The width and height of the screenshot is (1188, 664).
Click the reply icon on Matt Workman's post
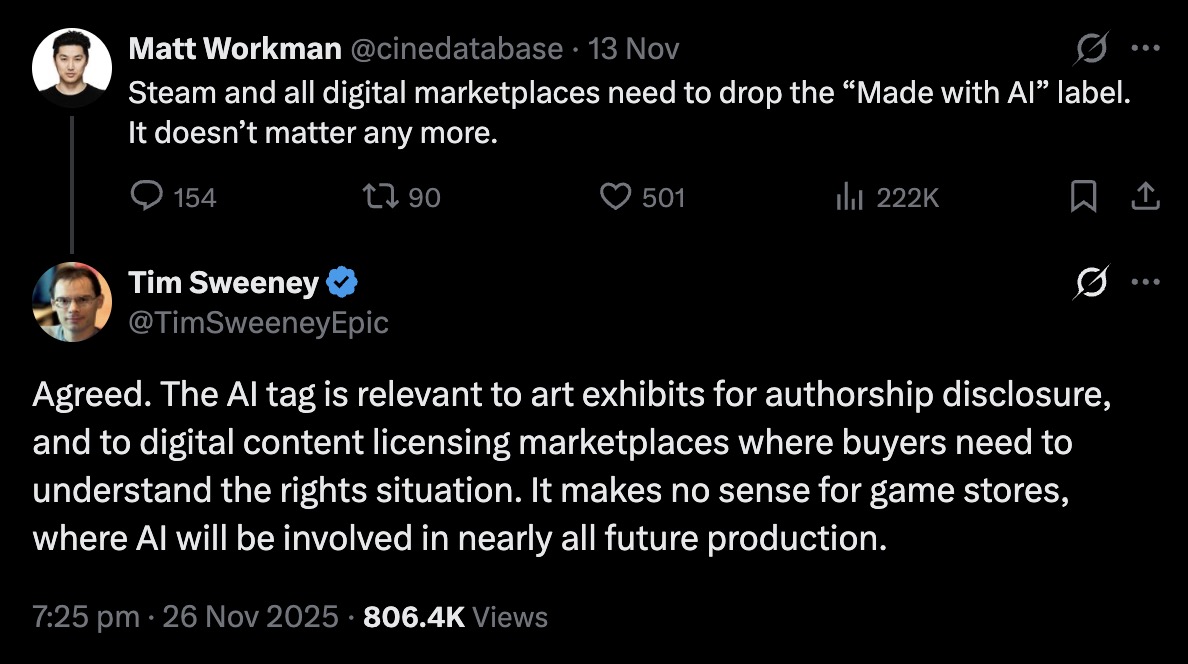coord(147,197)
